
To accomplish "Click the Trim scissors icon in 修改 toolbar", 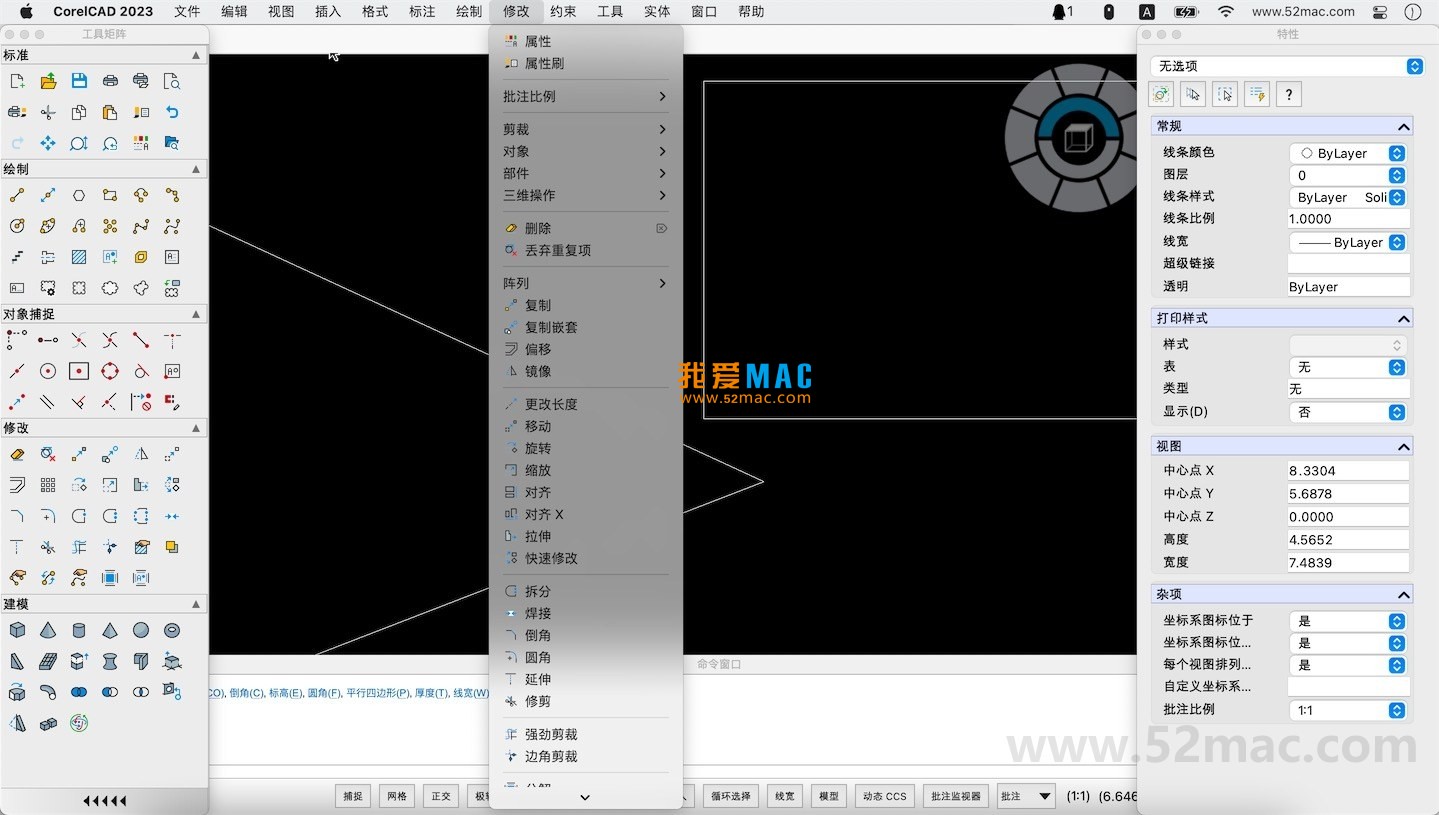I will pyautogui.click(x=48, y=547).
